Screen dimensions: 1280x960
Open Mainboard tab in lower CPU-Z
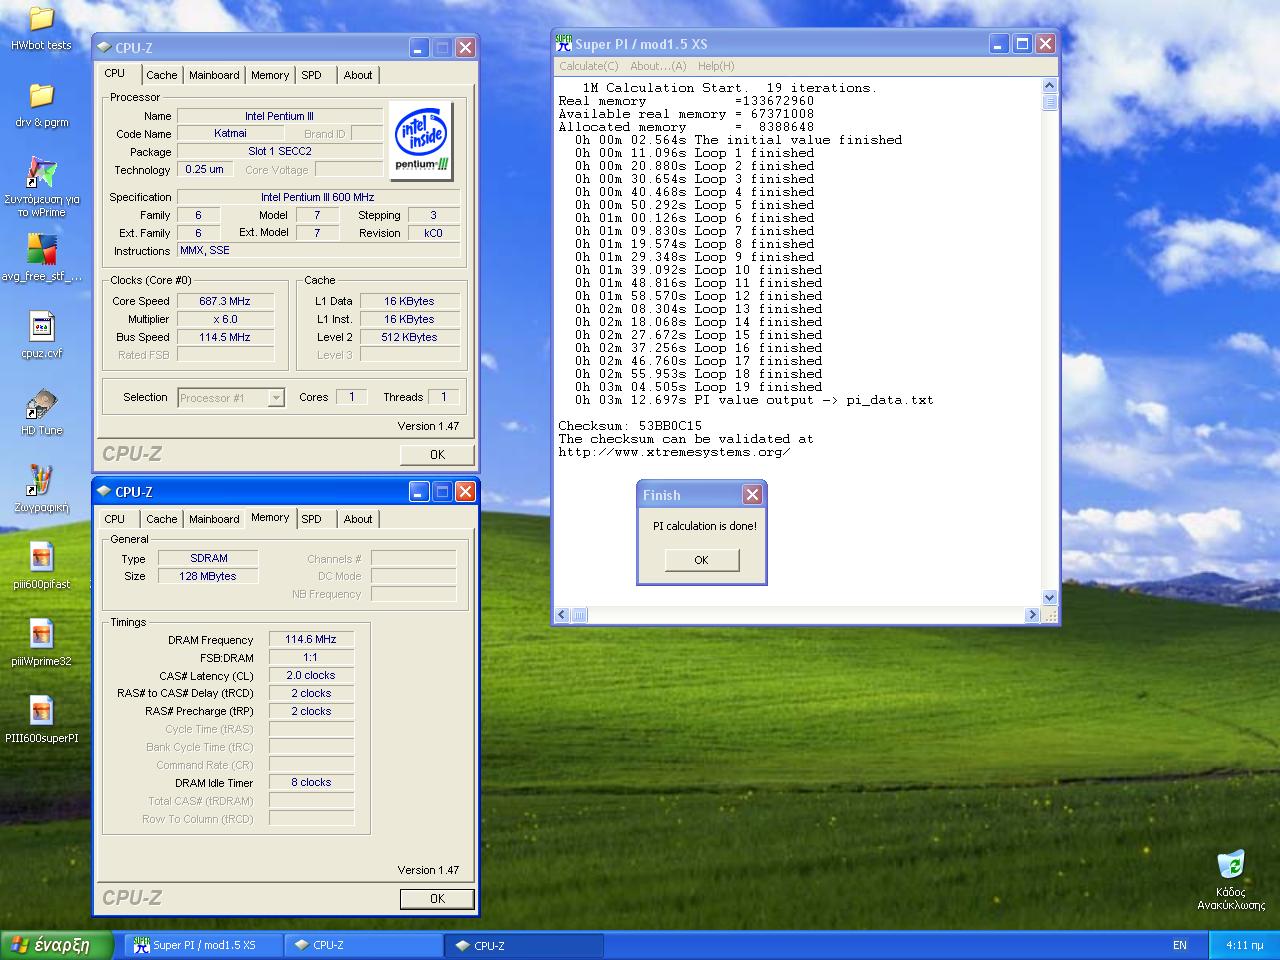tap(214, 519)
